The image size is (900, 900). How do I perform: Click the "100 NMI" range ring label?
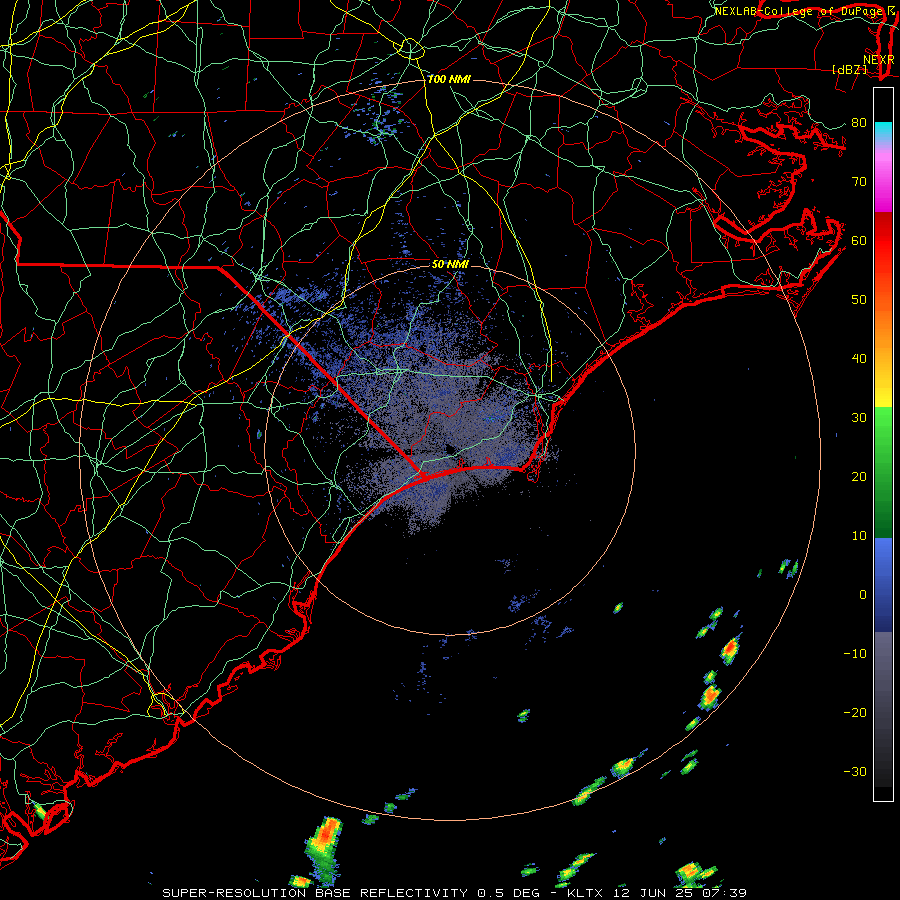449,79
